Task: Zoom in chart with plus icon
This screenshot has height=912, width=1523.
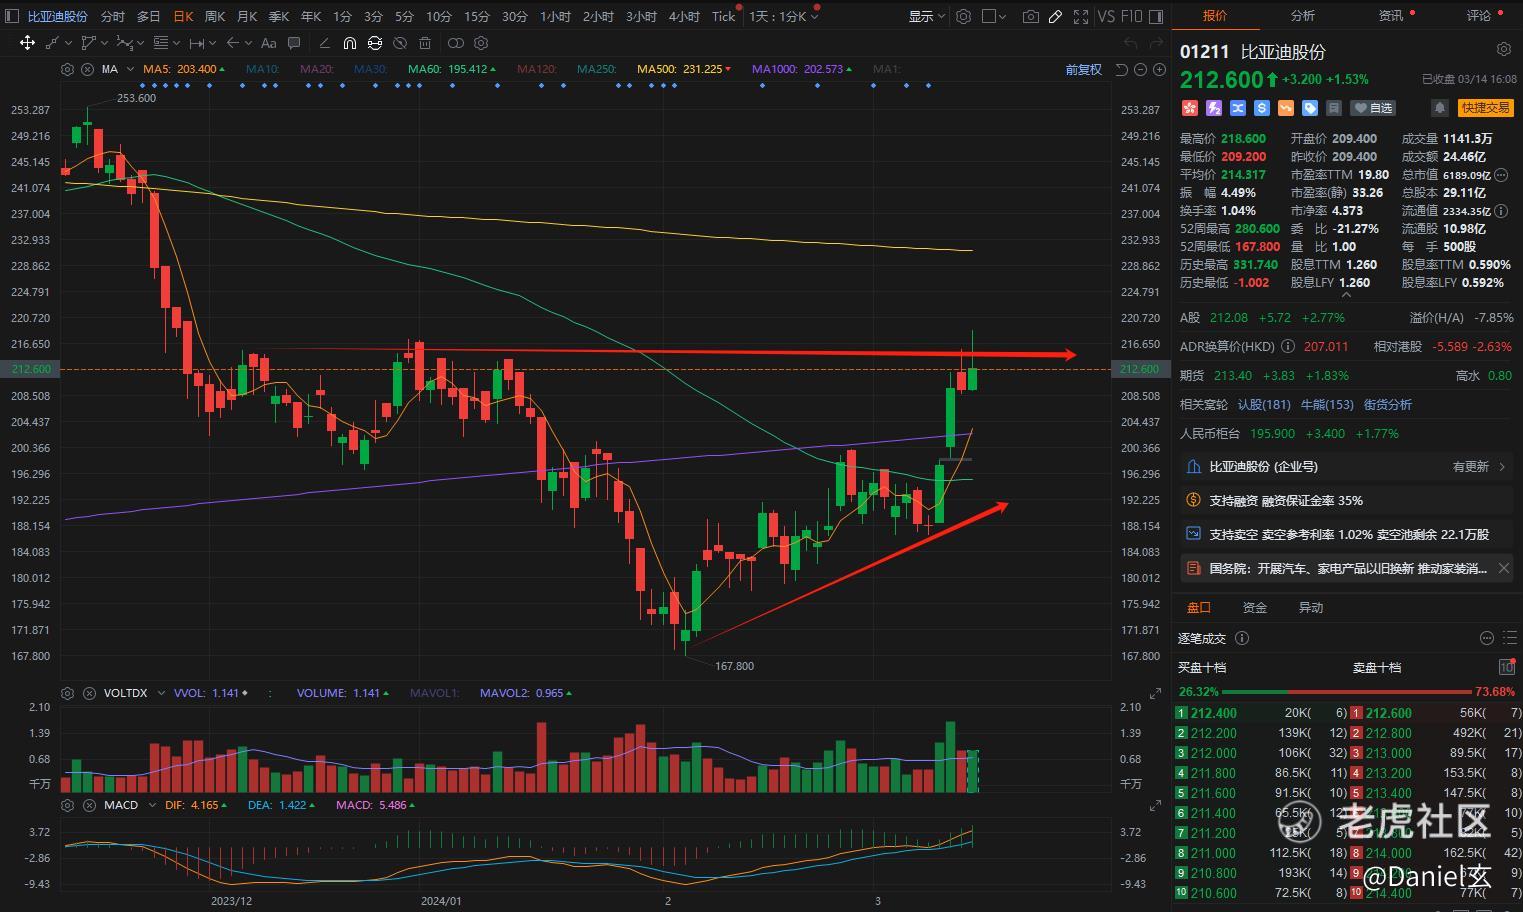Action: point(1159,70)
